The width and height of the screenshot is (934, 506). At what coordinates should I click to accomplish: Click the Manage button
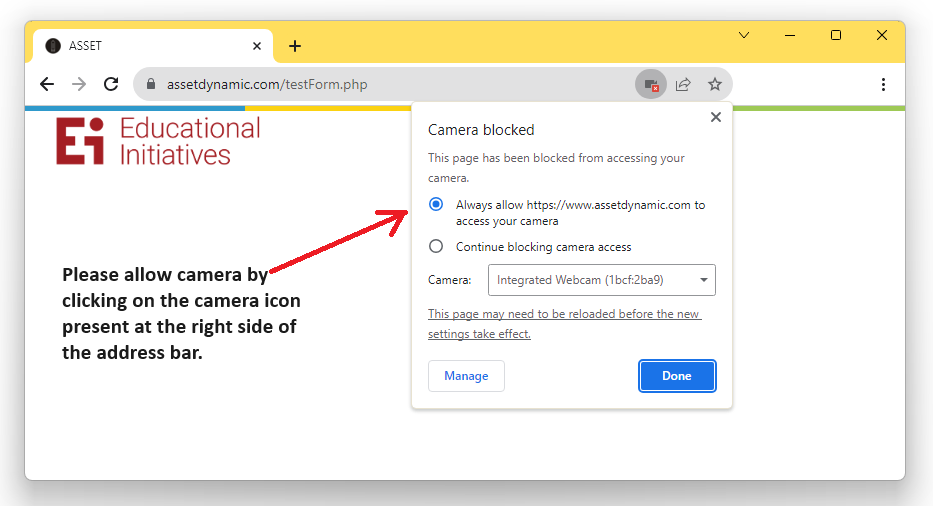pyautogui.click(x=466, y=376)
